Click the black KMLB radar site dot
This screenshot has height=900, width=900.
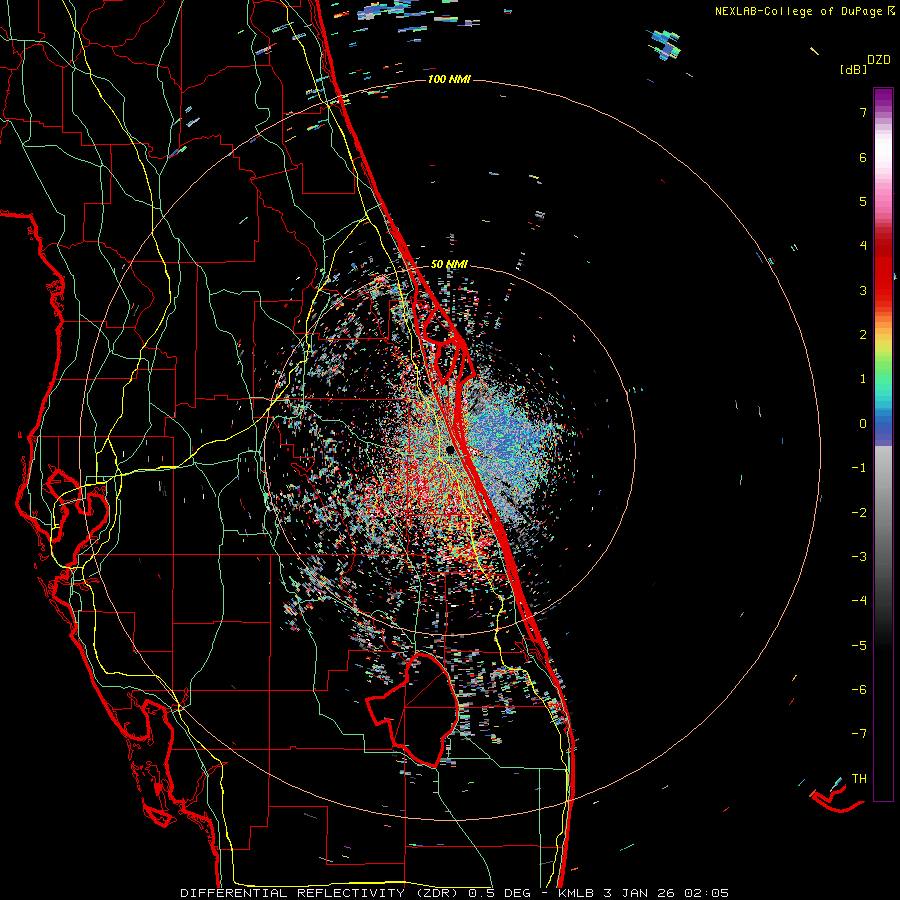450,449
